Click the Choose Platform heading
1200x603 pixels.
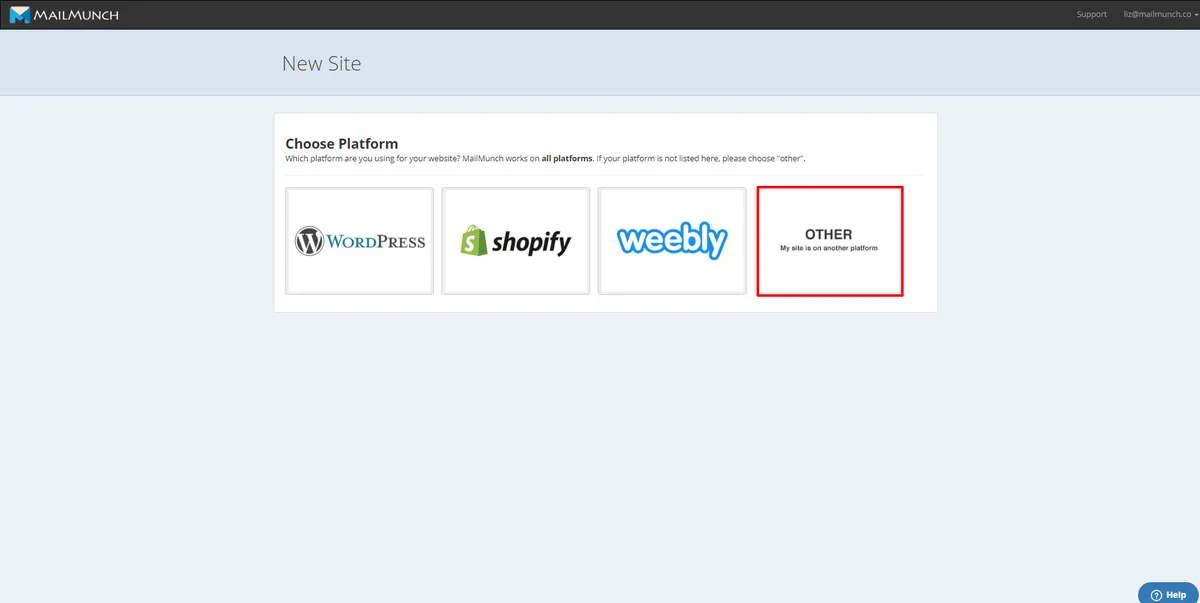point(342,144)
